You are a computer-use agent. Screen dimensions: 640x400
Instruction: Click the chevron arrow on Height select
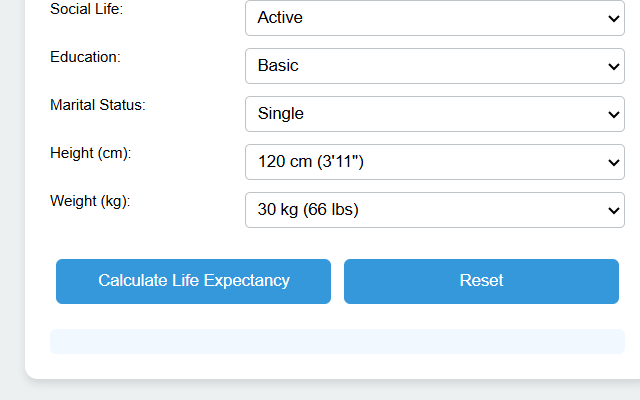tap(614, 162)
